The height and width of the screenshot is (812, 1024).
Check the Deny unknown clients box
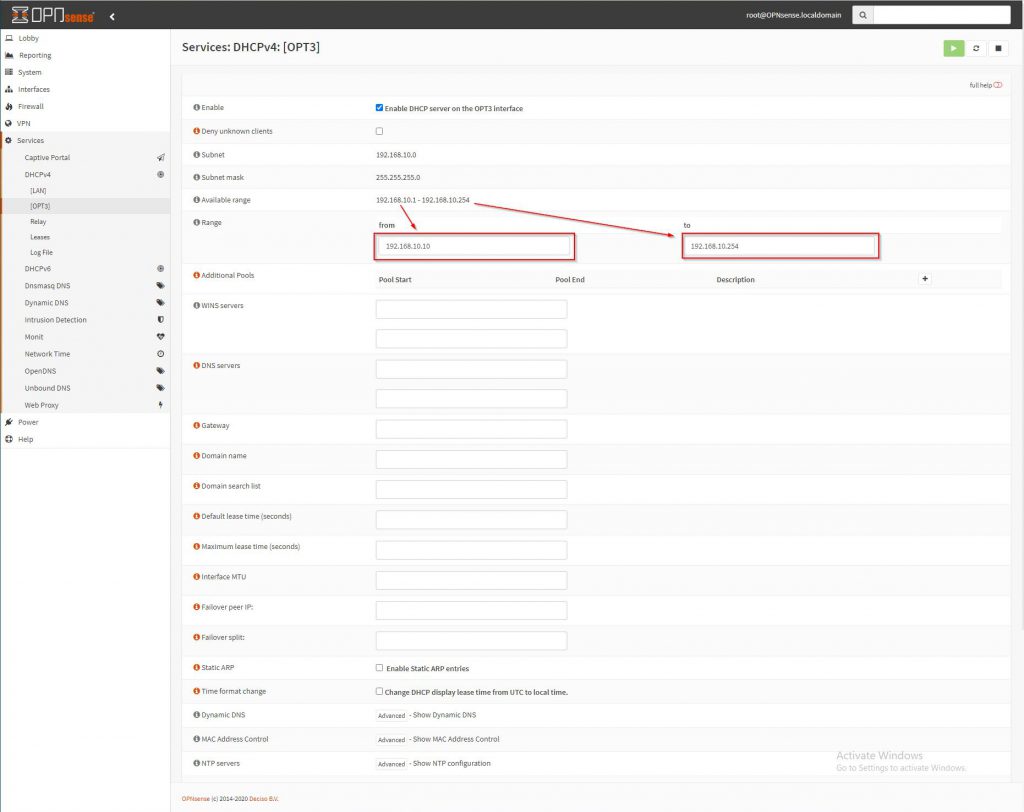coord(379,131)
